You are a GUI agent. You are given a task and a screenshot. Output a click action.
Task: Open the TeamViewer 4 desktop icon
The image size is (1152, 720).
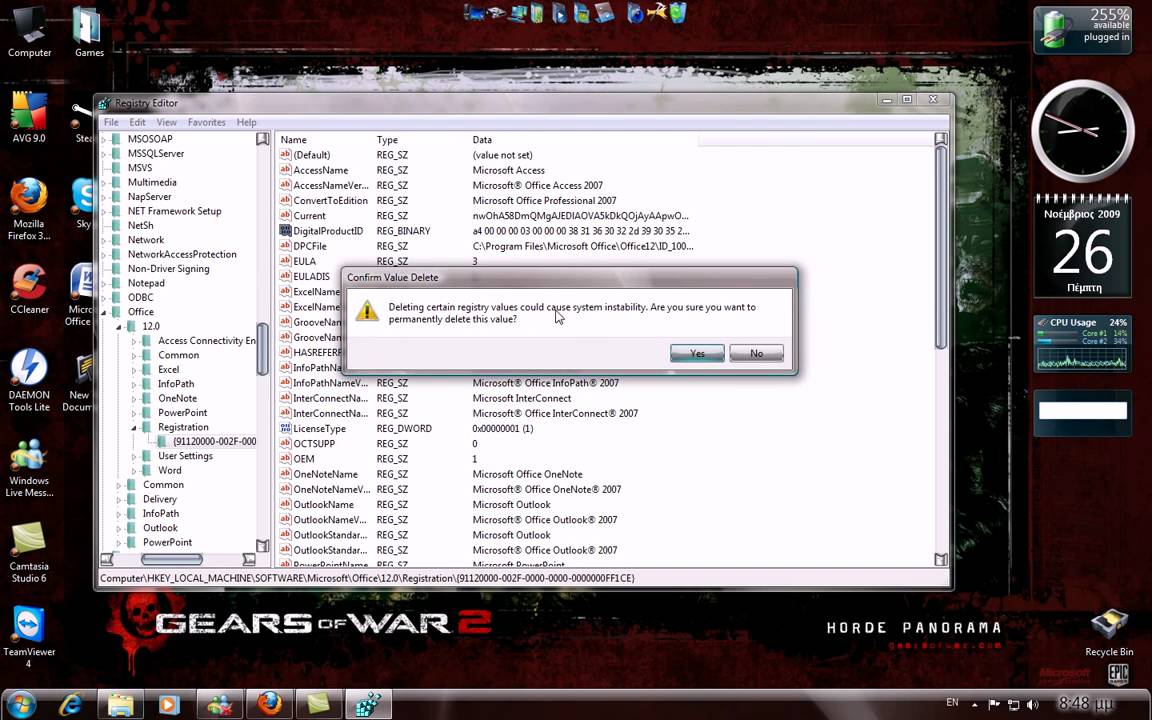[29, 638]
